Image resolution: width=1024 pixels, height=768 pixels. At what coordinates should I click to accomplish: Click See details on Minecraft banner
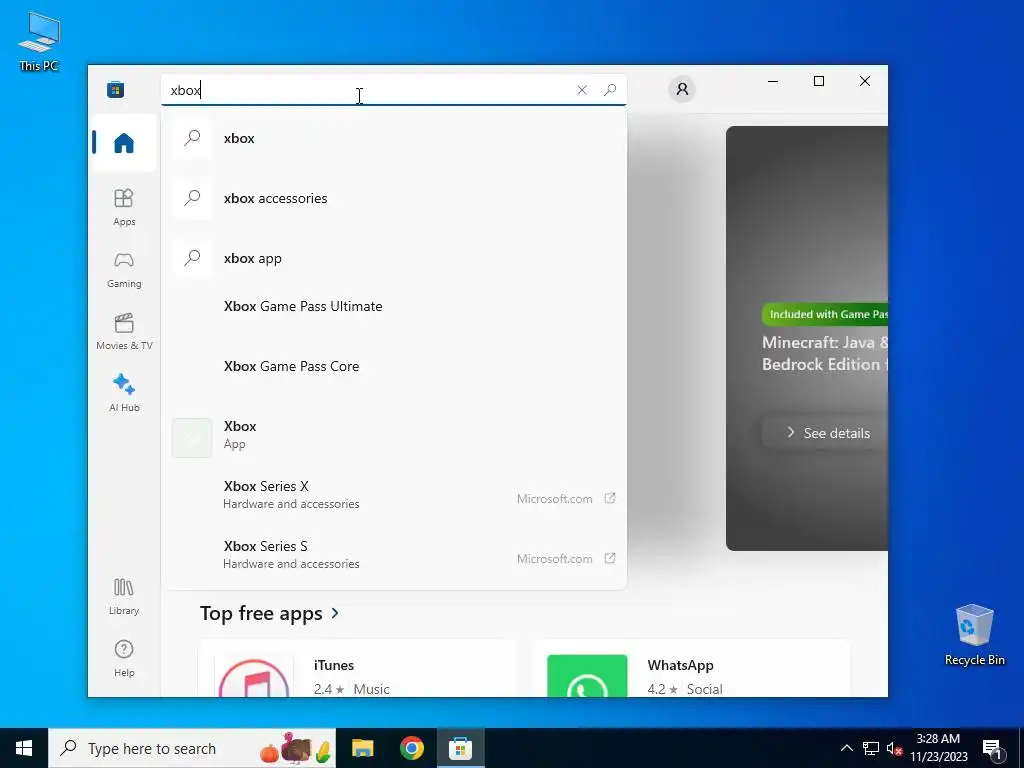coord(825,433)
